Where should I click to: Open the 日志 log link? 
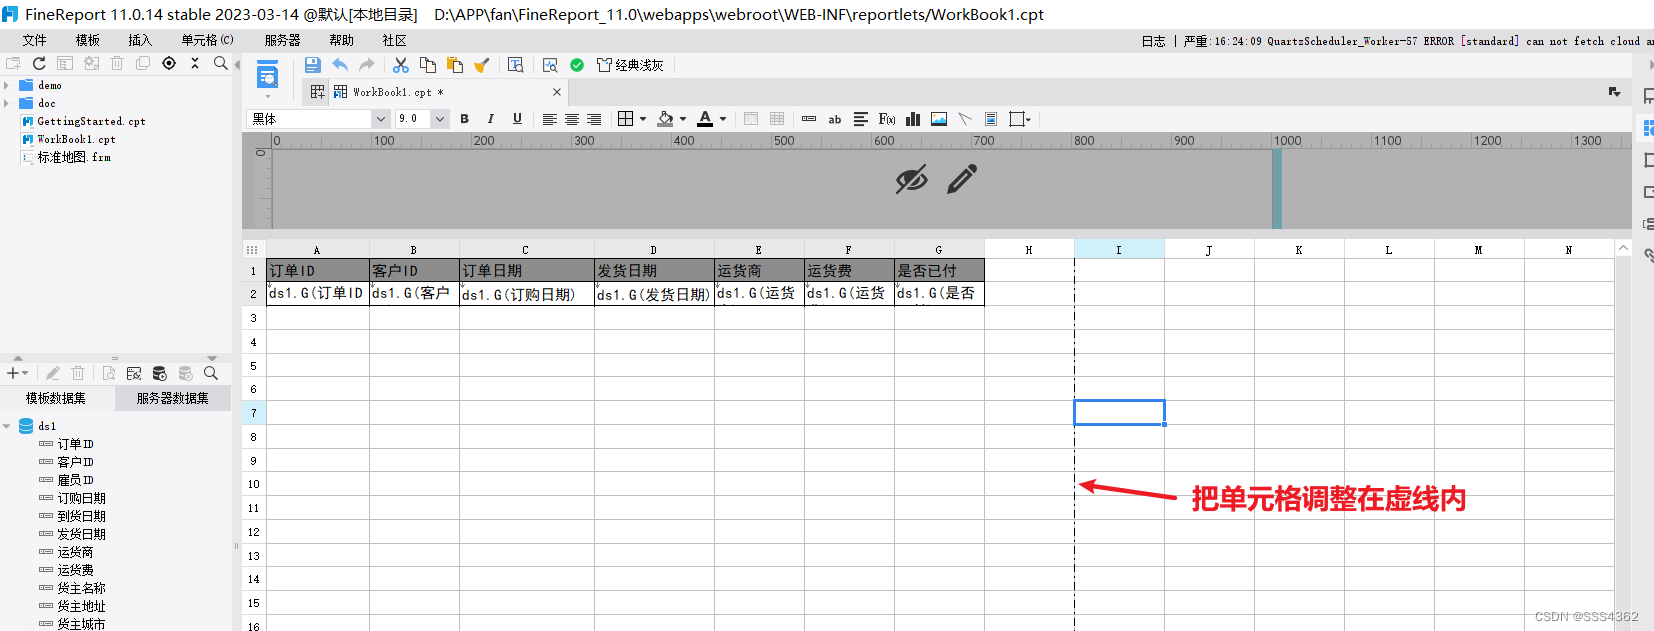[x=1153, y=41]
